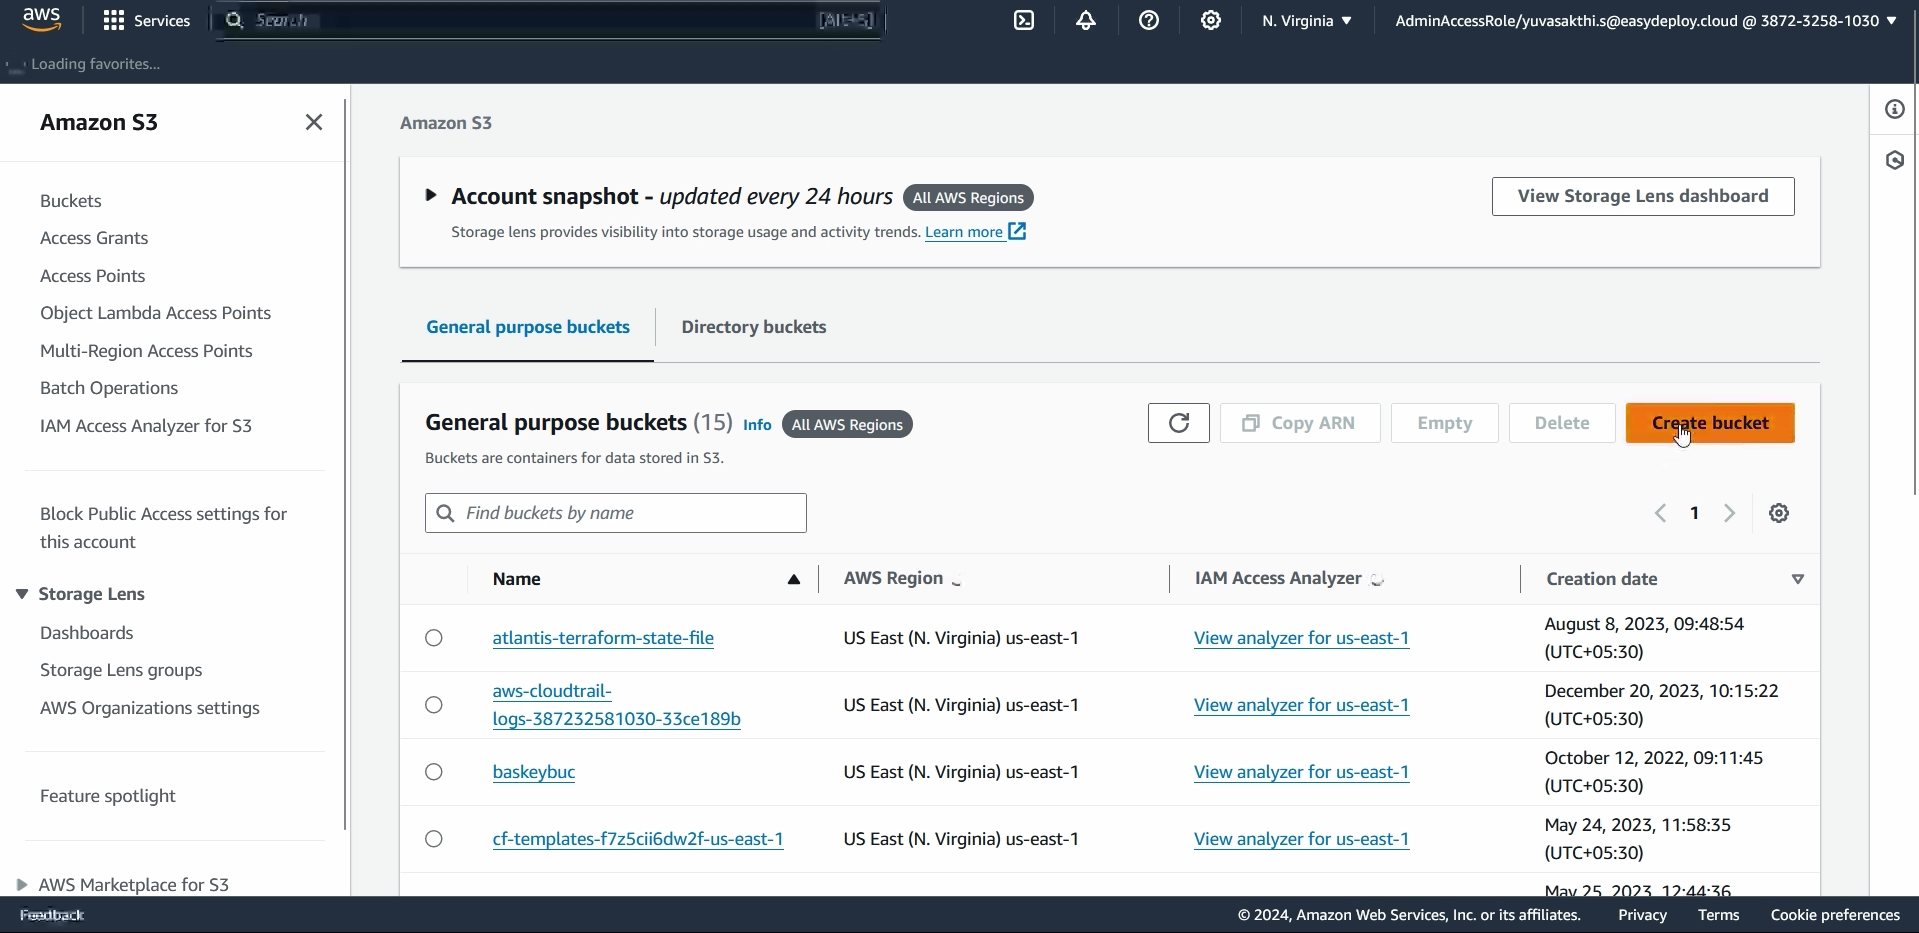The height and width of the screenshot is (933, 1919).
Task: Select aws-cloudtrail-logs bucket radio button
Action: (x=434, y=705)
